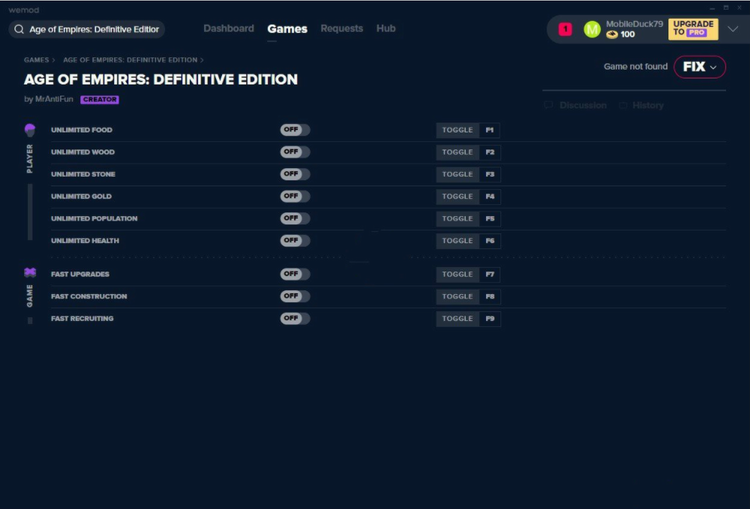Enable Fast Construction switch

295,296
